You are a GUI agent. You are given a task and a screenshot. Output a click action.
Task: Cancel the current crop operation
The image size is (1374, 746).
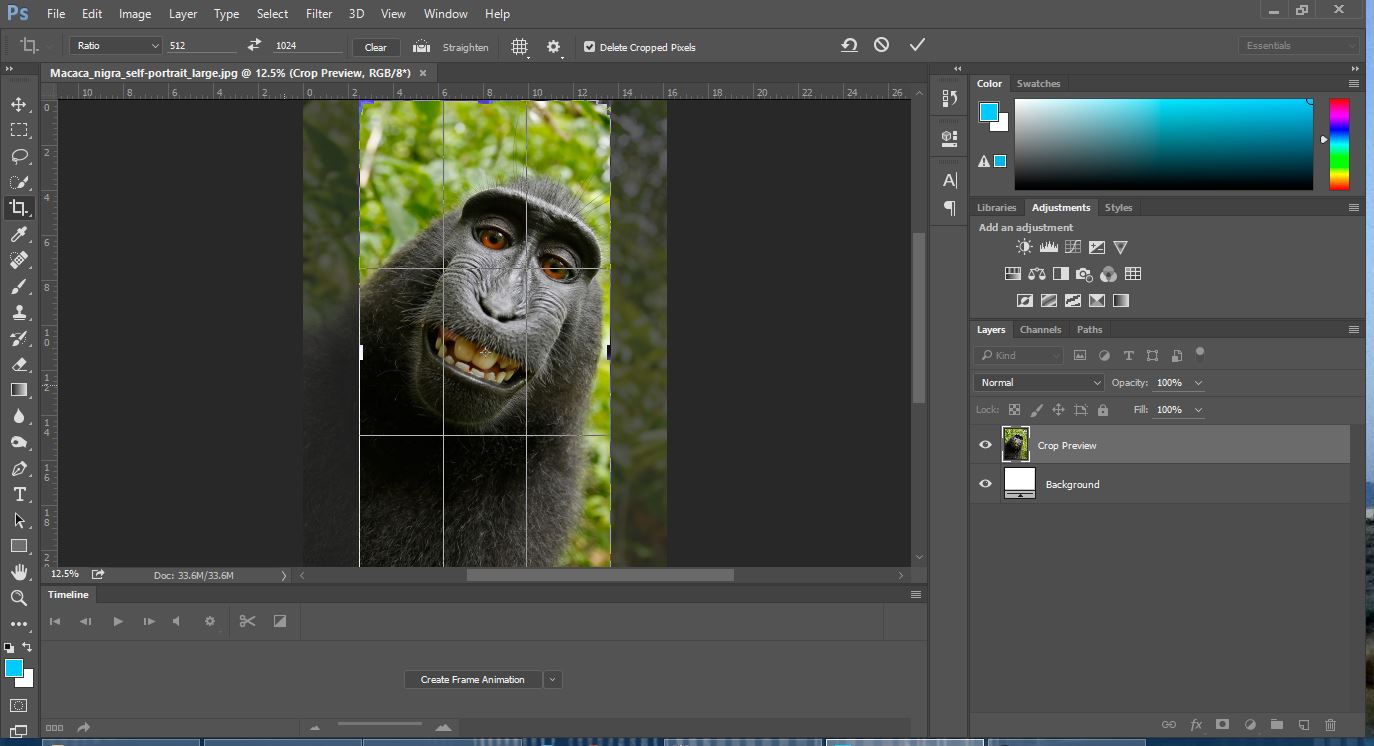(881, 45)
